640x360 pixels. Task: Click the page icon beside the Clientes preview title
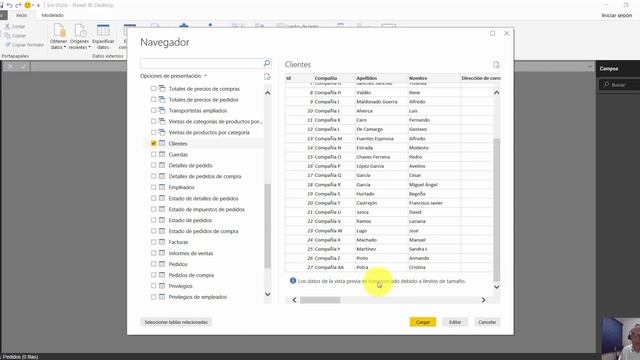pos(496,64)
